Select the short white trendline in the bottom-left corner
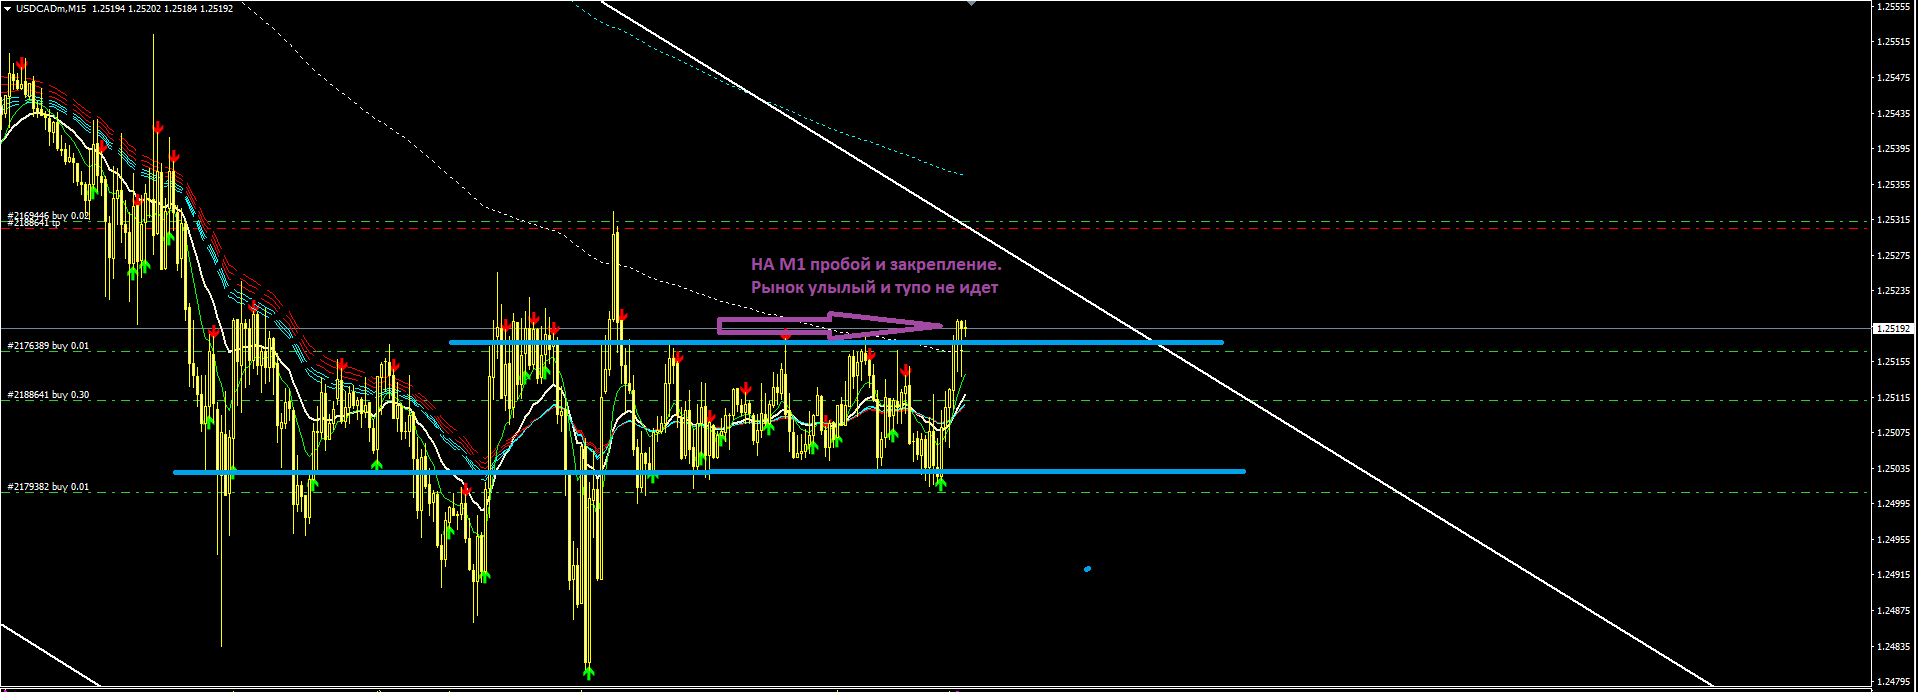This screenshot has height=692, width=1918. 50,655
